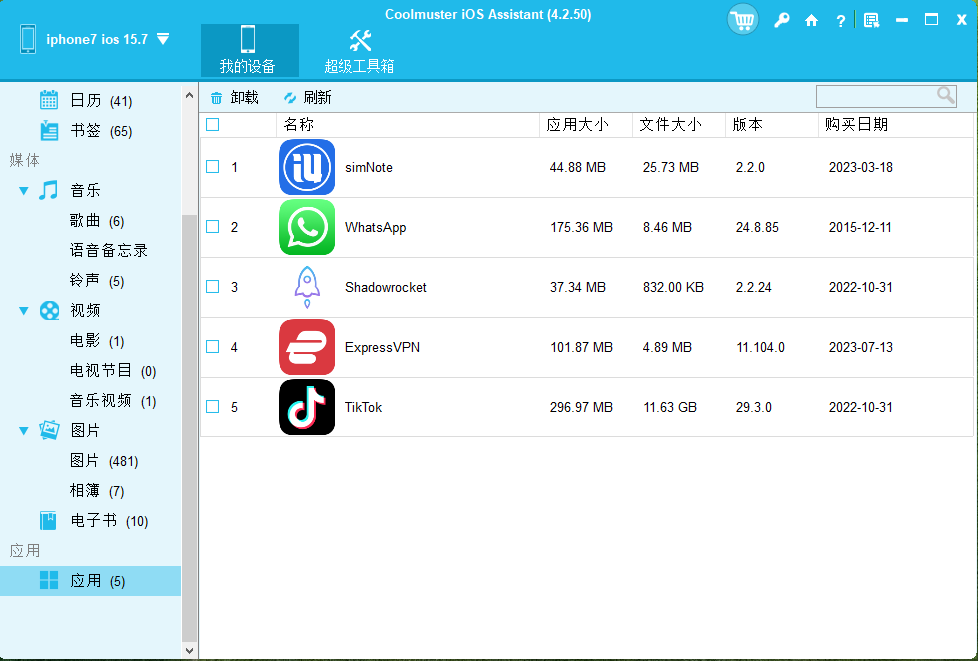Viewport: 978px width, 661px height.
Task: Click the key registration icon
Action: click(782, 21)
